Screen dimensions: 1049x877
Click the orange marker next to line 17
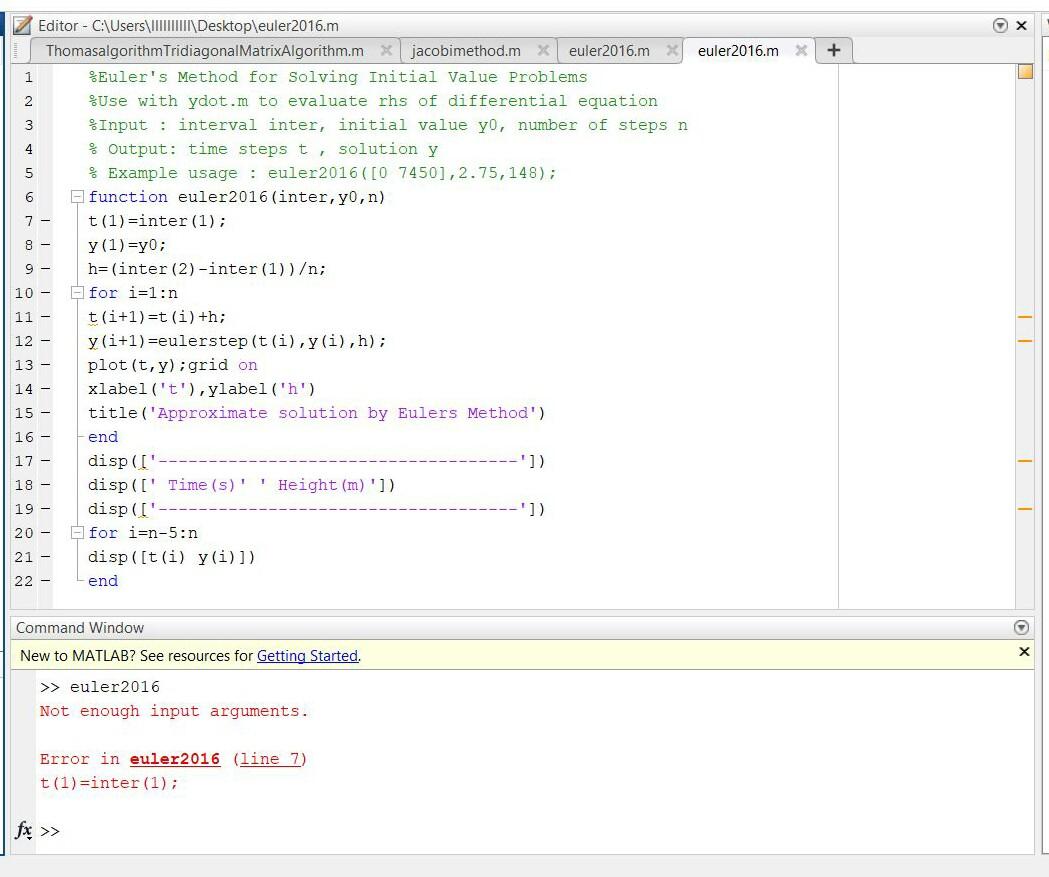(1022, 461)
